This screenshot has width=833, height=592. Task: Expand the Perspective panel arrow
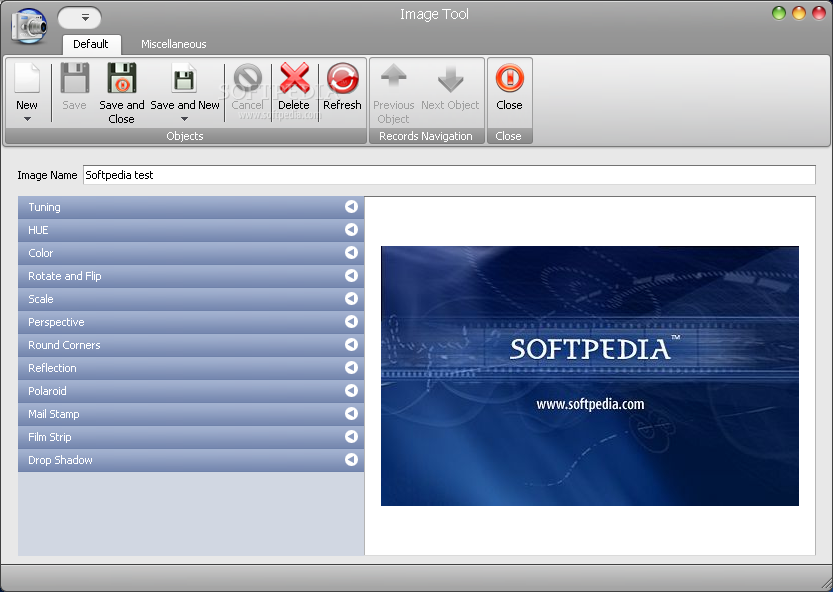(x=351, y=322)
